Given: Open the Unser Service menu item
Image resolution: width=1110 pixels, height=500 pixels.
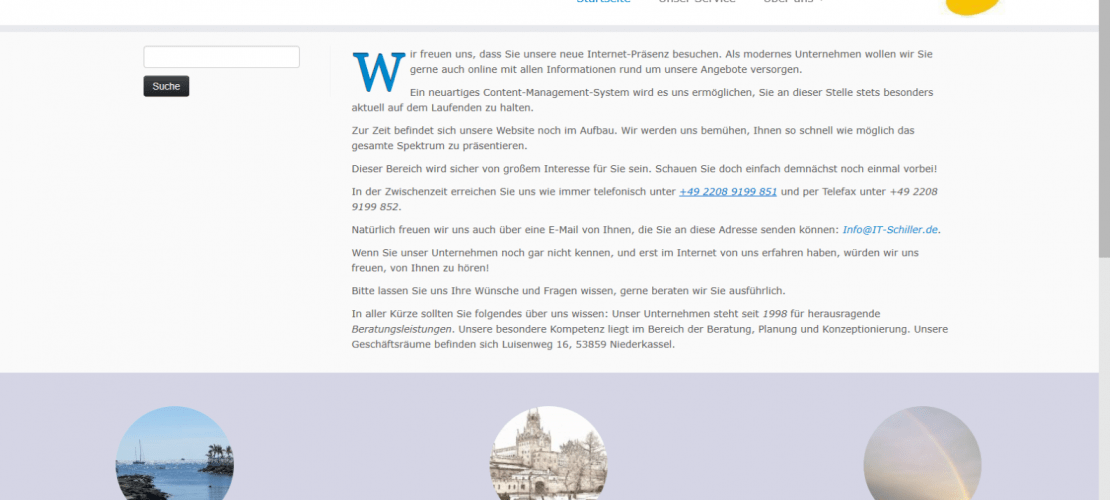Looking at the screenshot, I should pos(697,2).
